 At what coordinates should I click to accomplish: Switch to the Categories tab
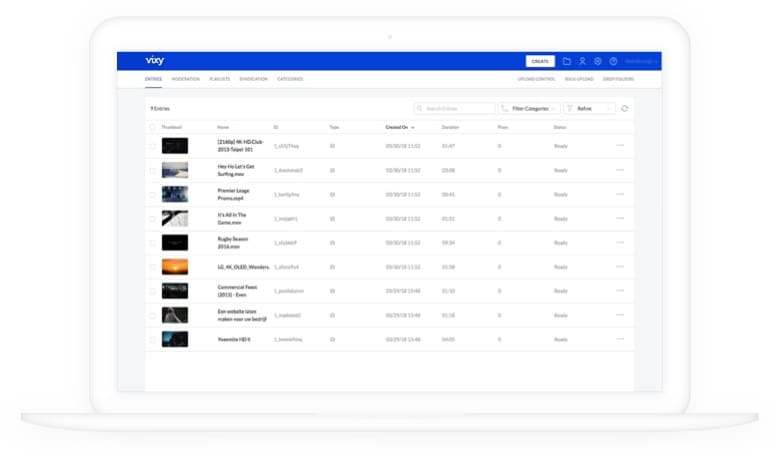(x=290, y=79)
